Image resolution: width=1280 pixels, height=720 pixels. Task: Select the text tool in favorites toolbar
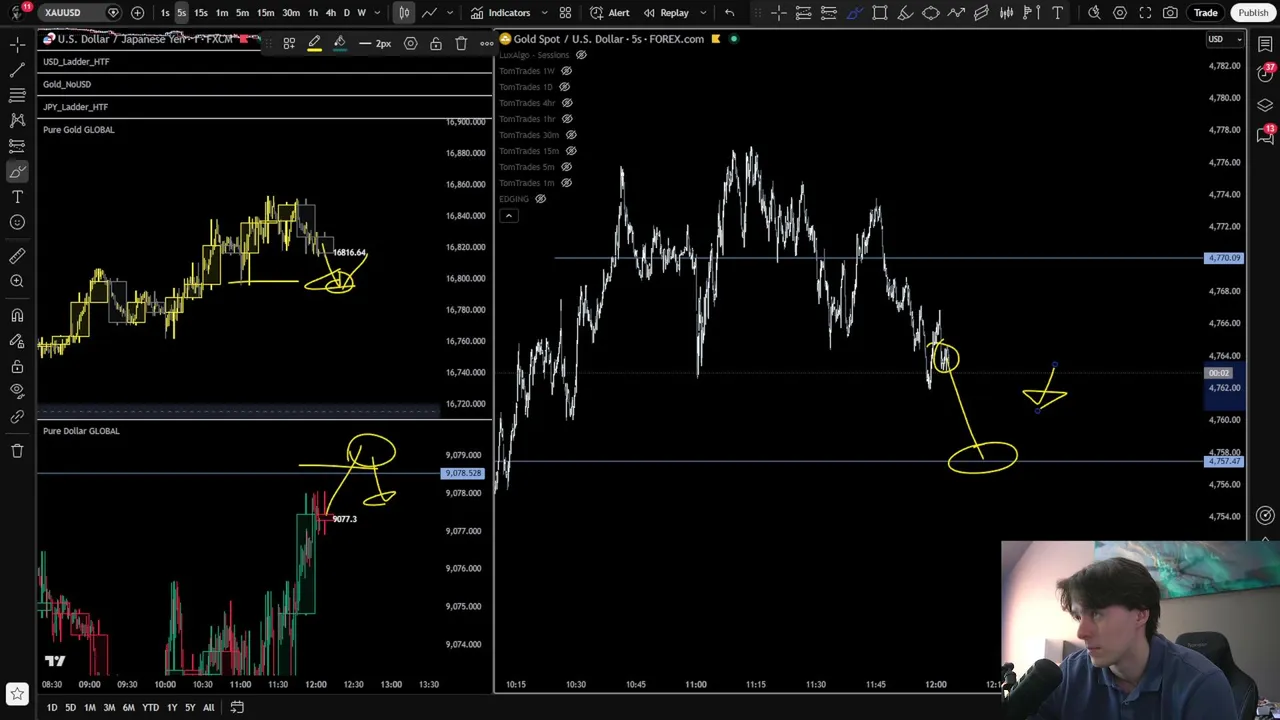pyautogui.click(x=1057, y=12)
